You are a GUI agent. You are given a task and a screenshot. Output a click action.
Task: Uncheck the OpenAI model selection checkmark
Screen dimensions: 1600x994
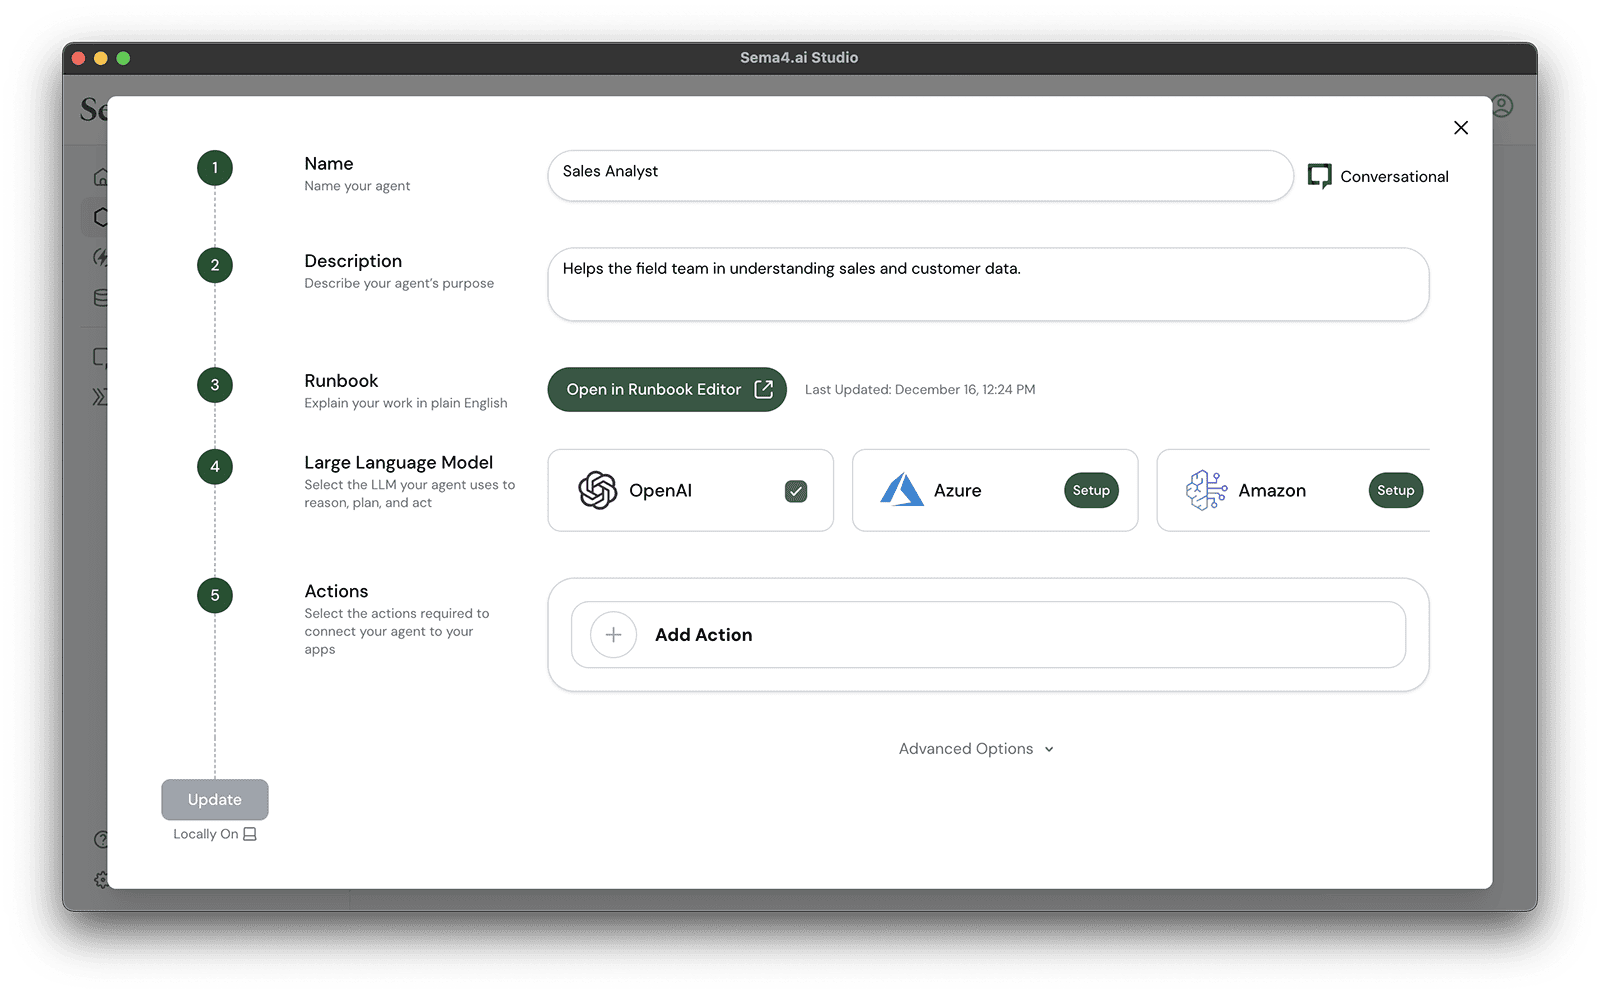[796, 490]
